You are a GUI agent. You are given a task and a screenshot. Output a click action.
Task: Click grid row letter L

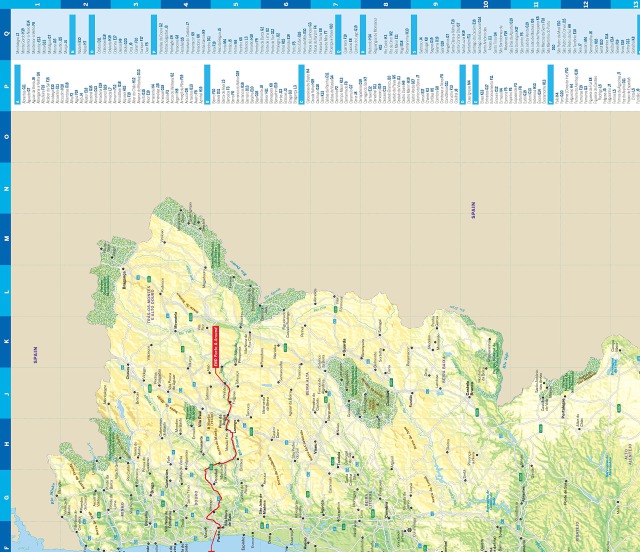[6, 292]
